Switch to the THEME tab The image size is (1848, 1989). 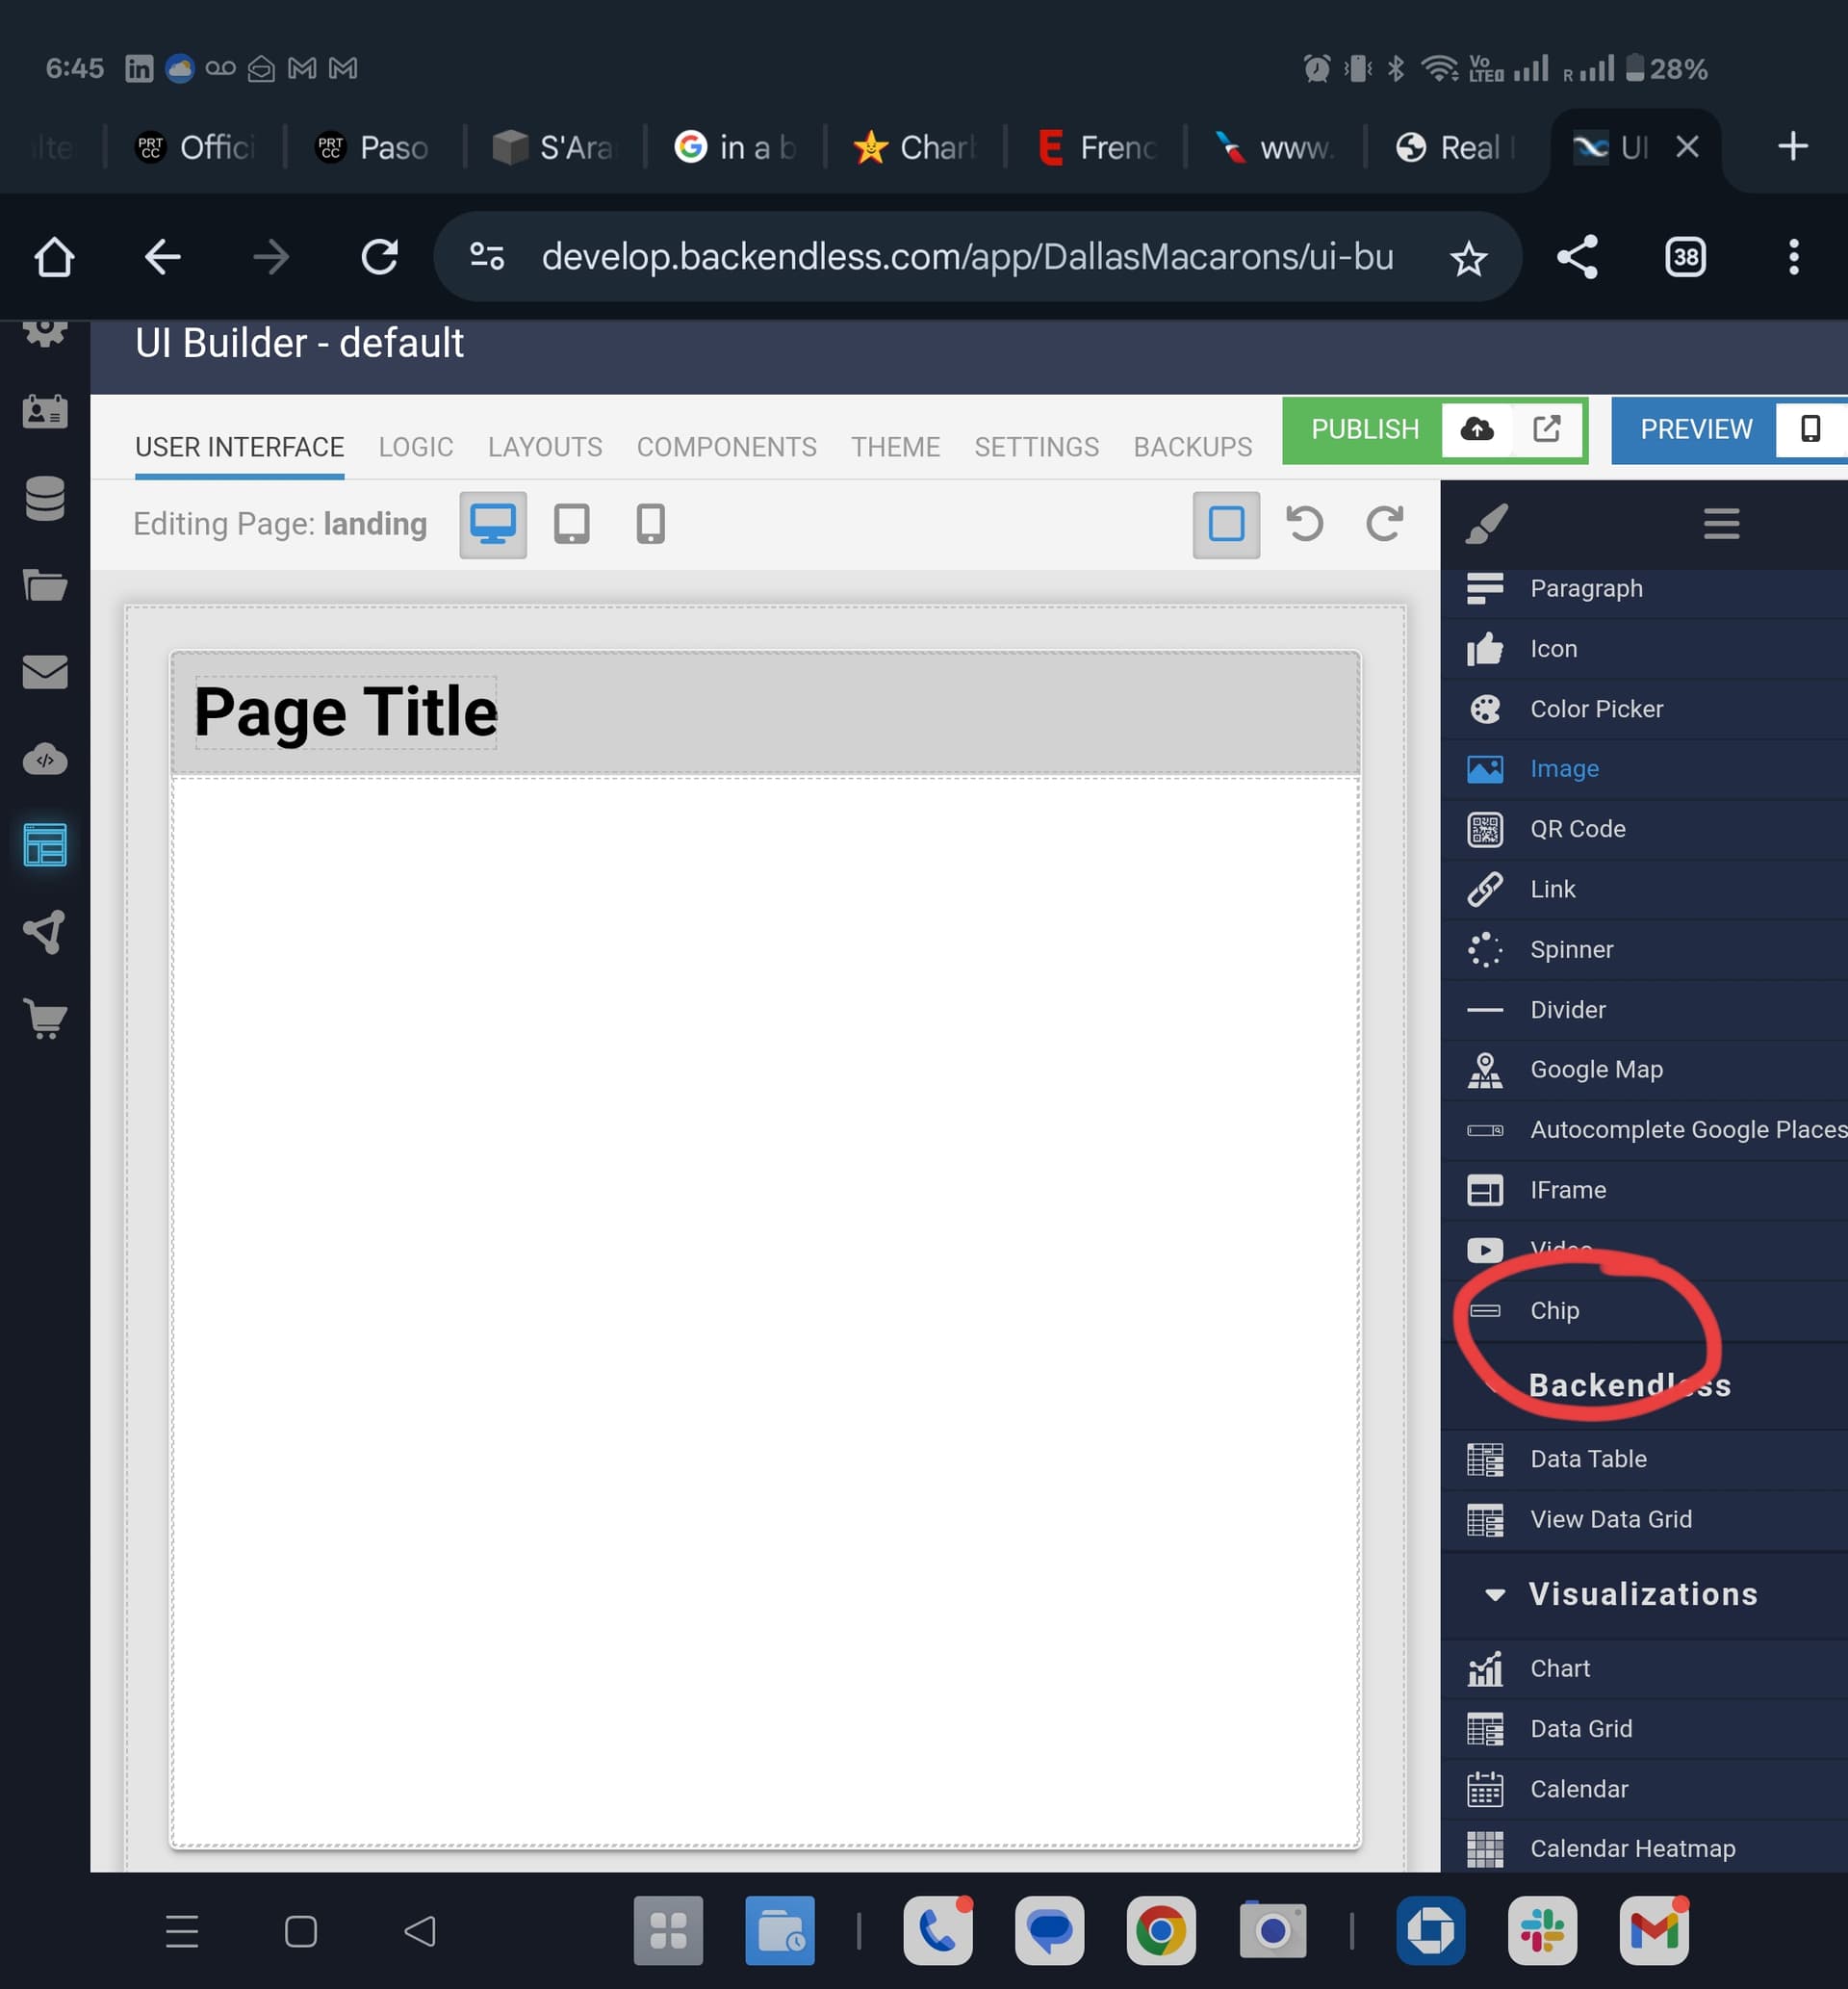click(x=896, y=447)
